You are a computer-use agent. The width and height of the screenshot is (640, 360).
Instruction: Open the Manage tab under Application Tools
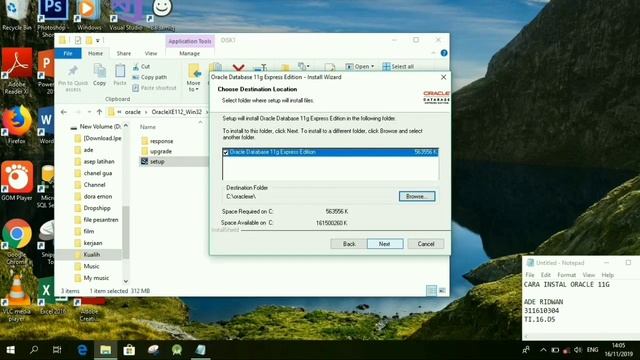[189, 53]
